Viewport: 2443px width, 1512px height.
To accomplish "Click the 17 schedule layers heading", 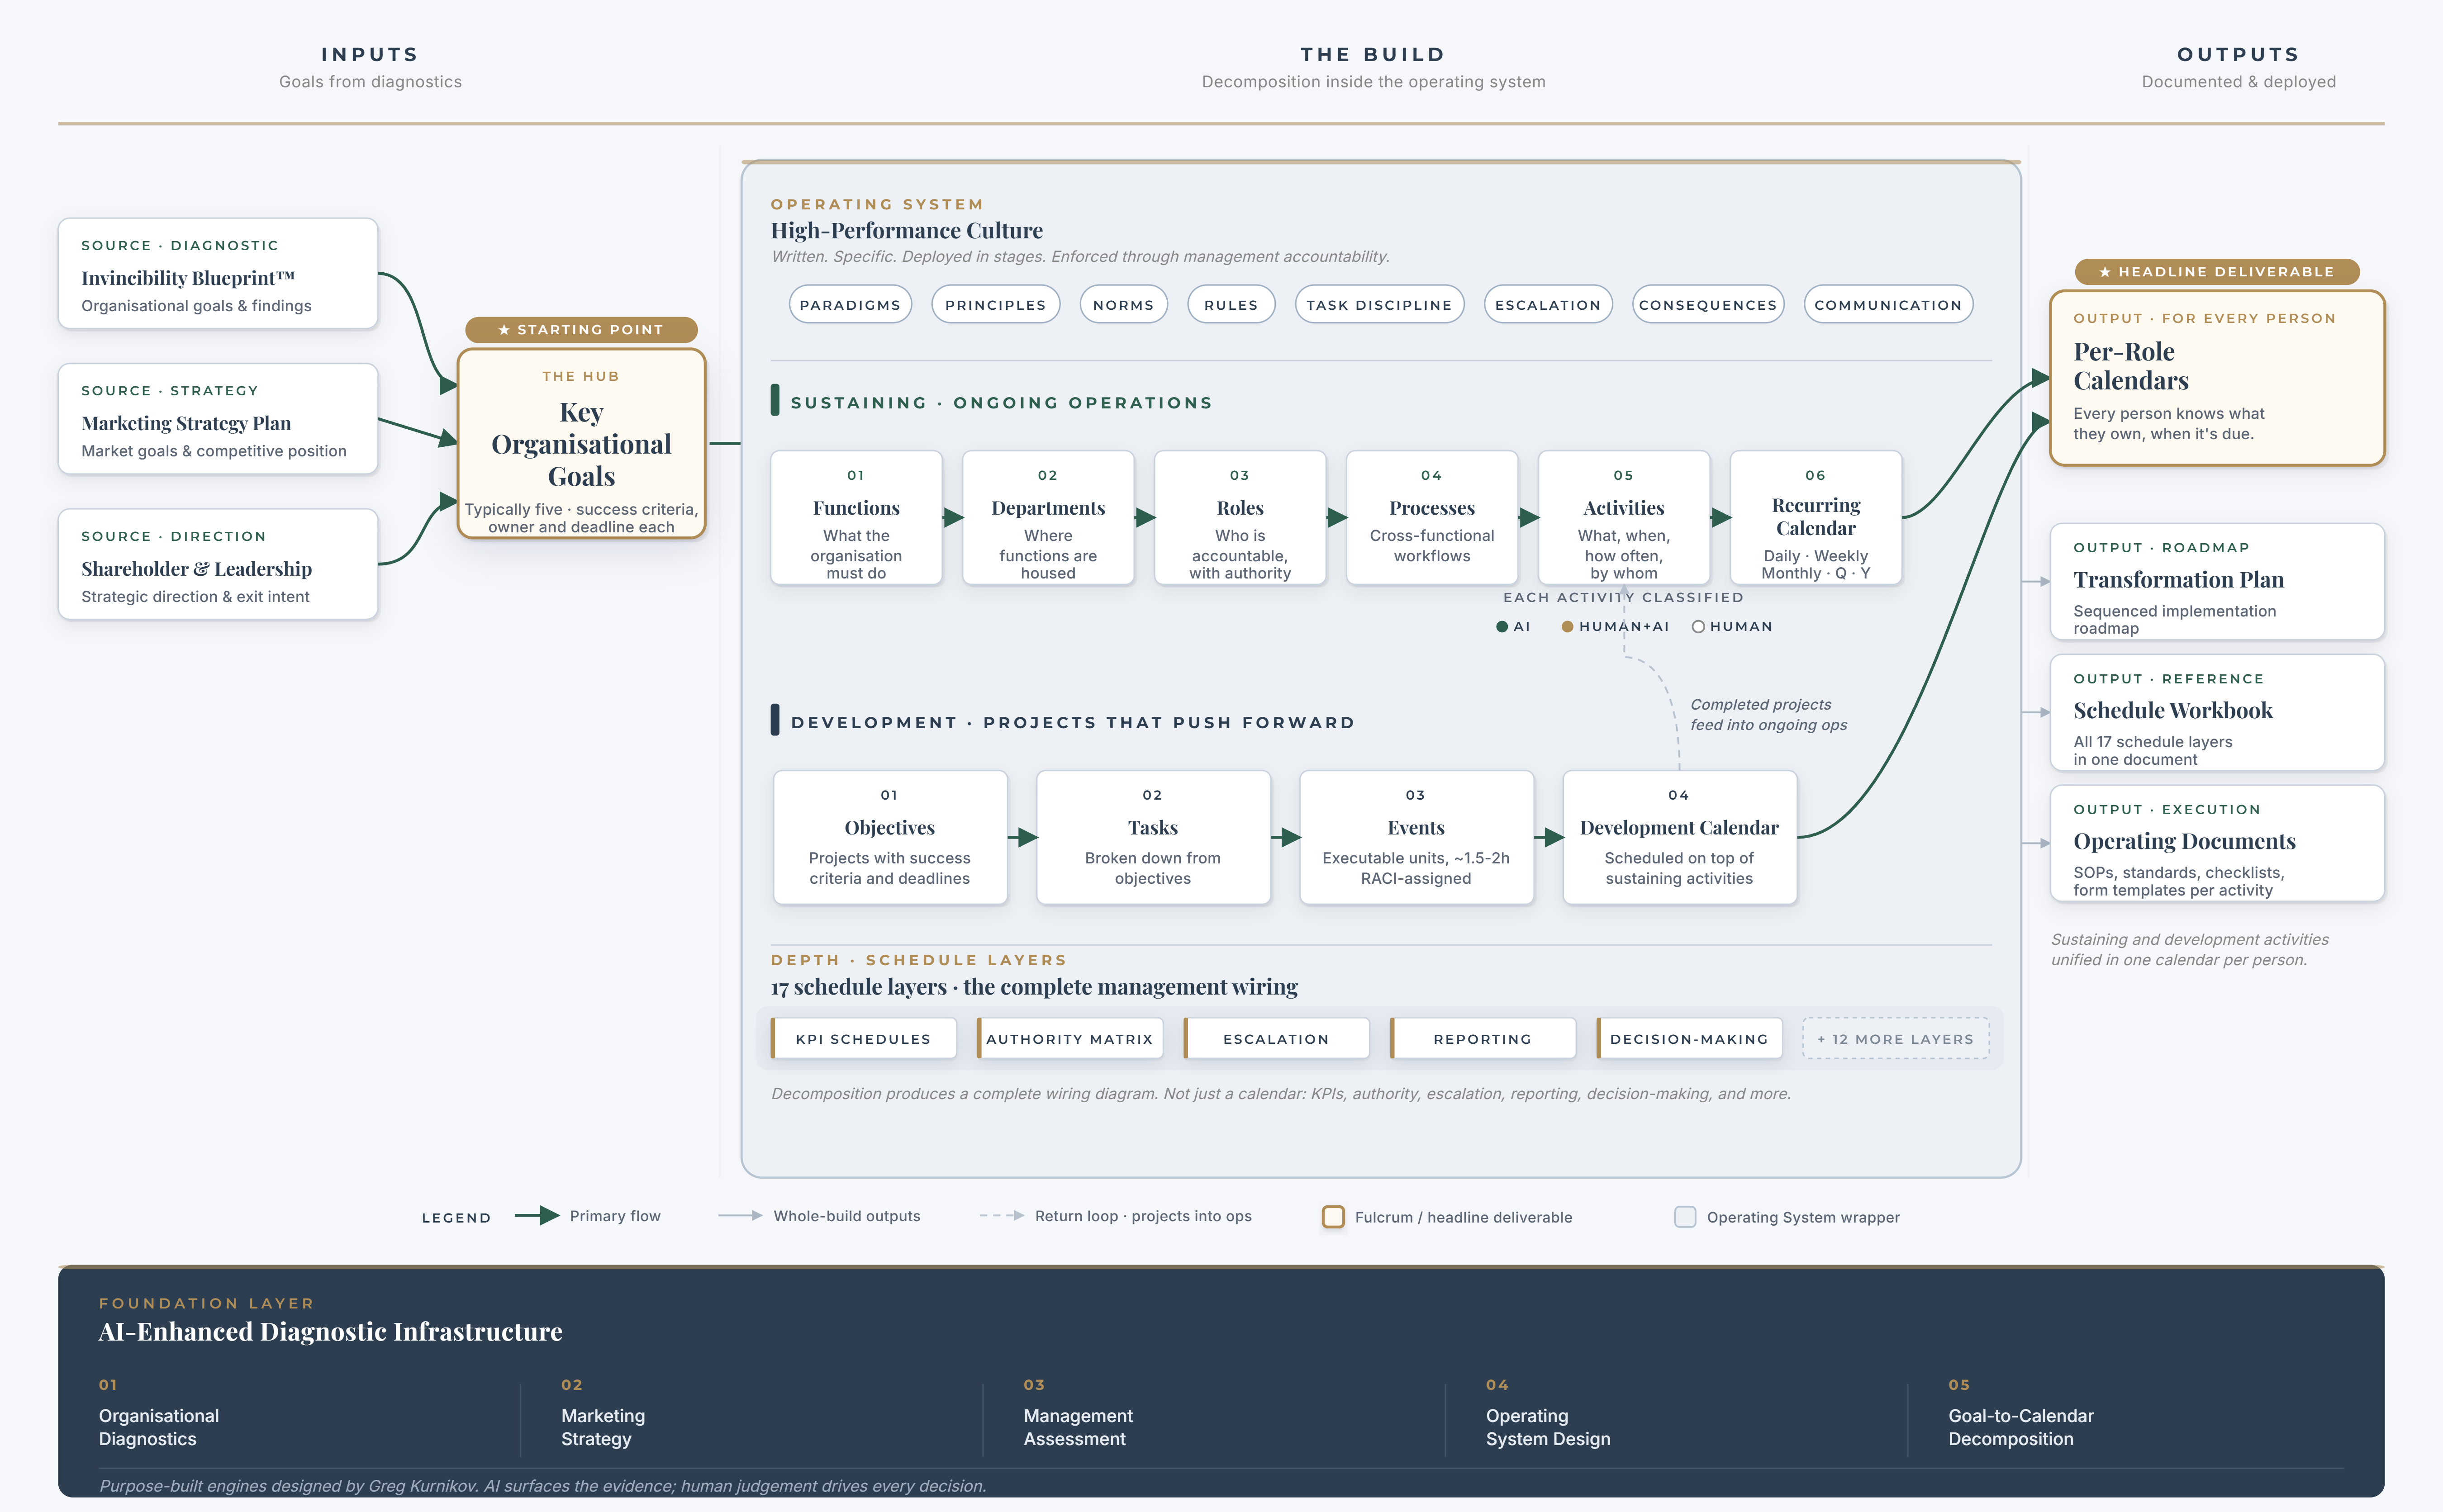I will (1034, 987).
